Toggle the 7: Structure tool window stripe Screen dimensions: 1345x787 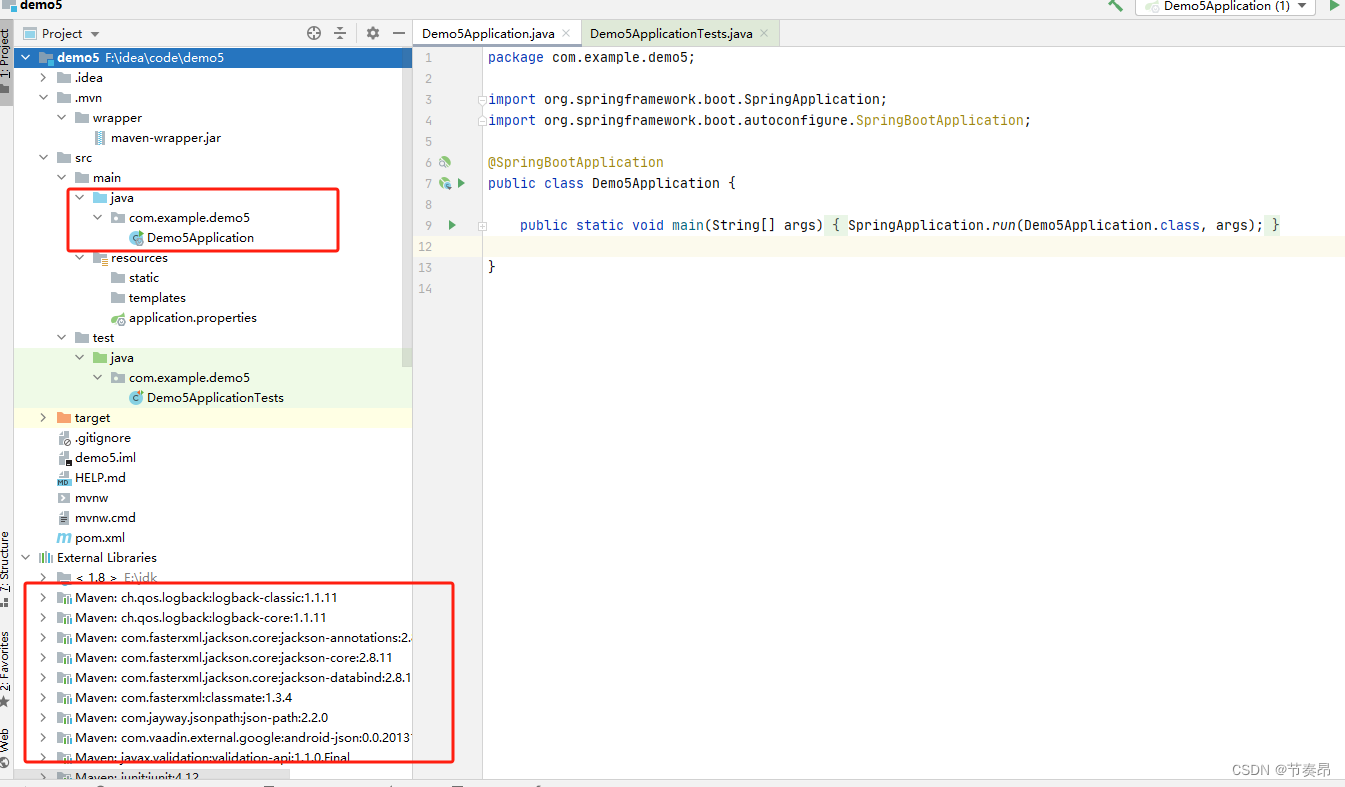(x=6, y=570)
